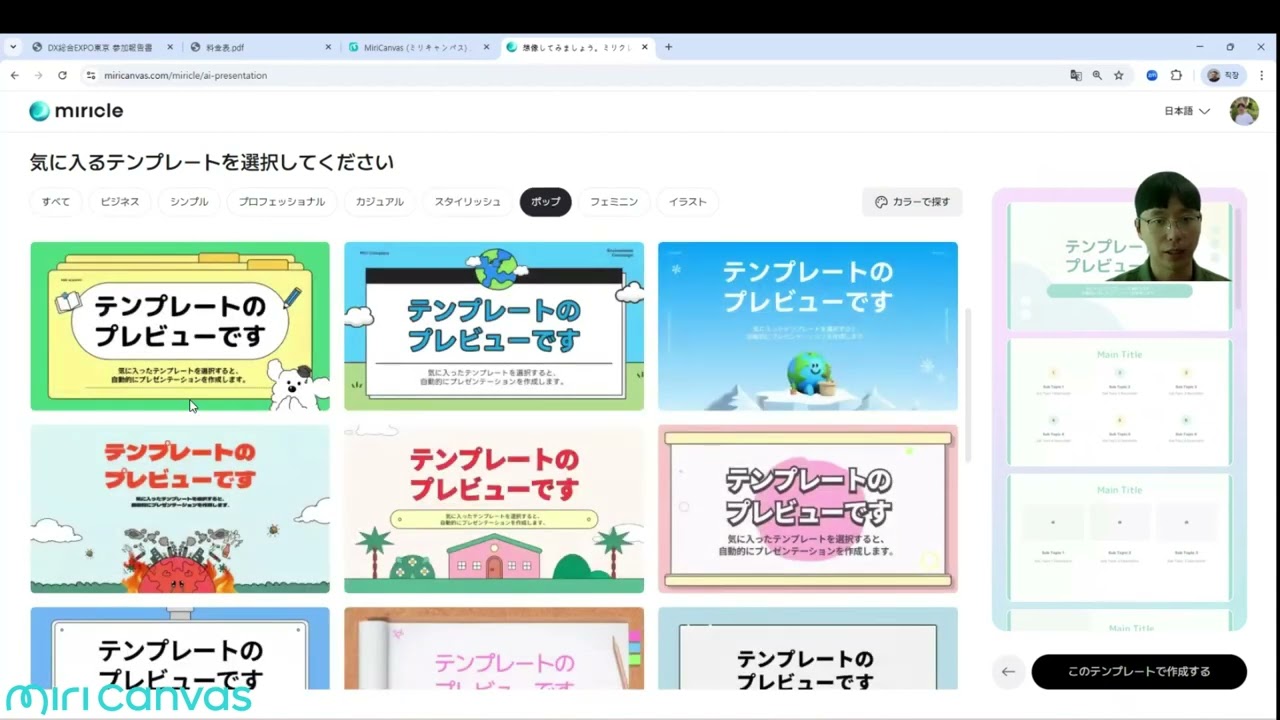
Task: Select the first Main Title preview slide
Action: coord(1119,402)
